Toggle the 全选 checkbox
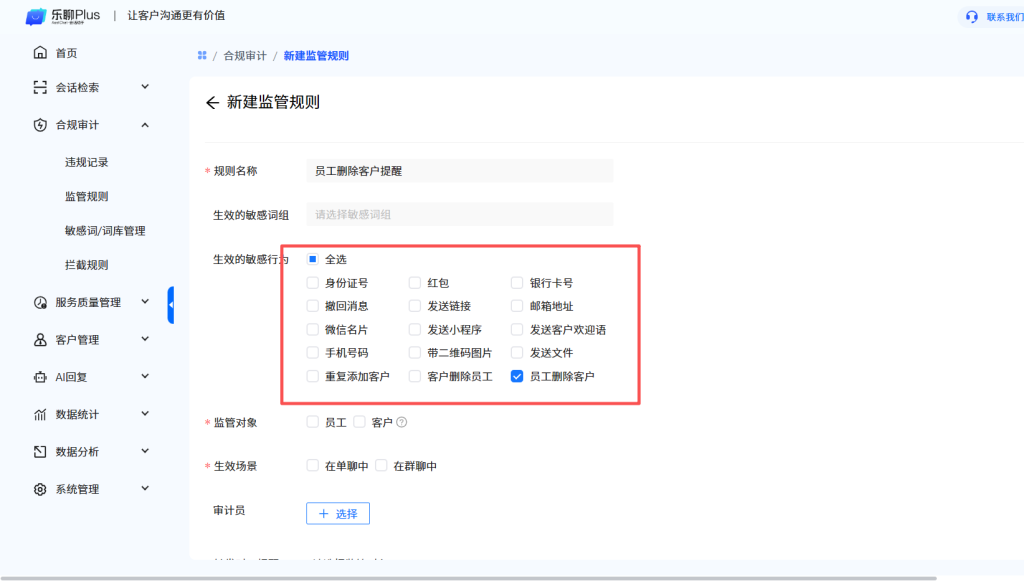 tap(313, 259)
